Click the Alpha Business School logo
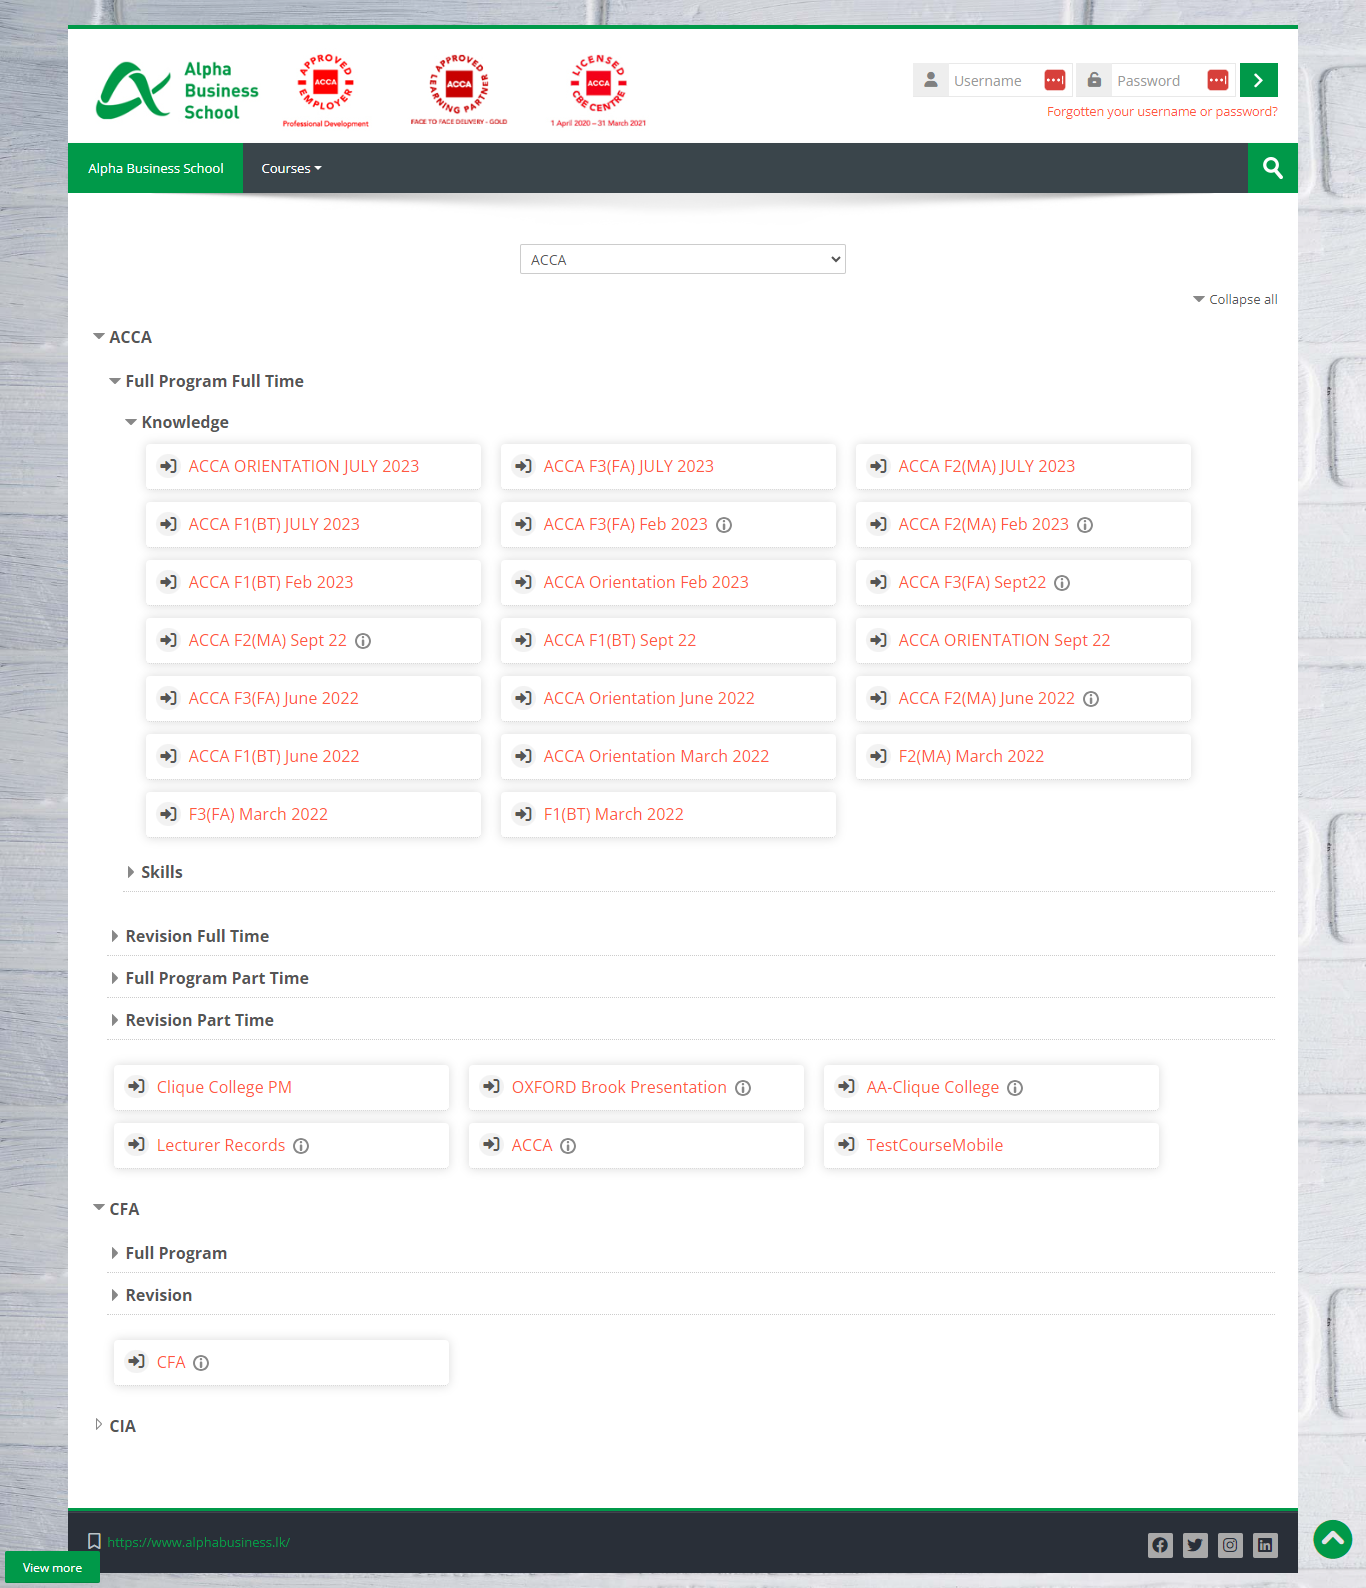This screenshot has width=1366, height=1588. pyautogui.click(x=176, y=90)
